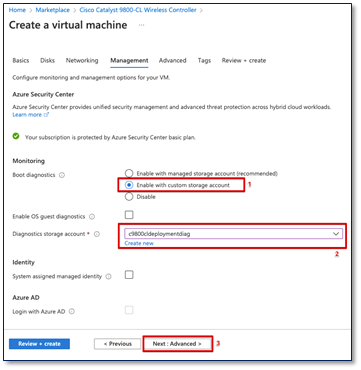Image resolution: width=361 pixels, height=370 pixels.
Task: Click the Boot diagnostics label
Action: tap(34, 175)
